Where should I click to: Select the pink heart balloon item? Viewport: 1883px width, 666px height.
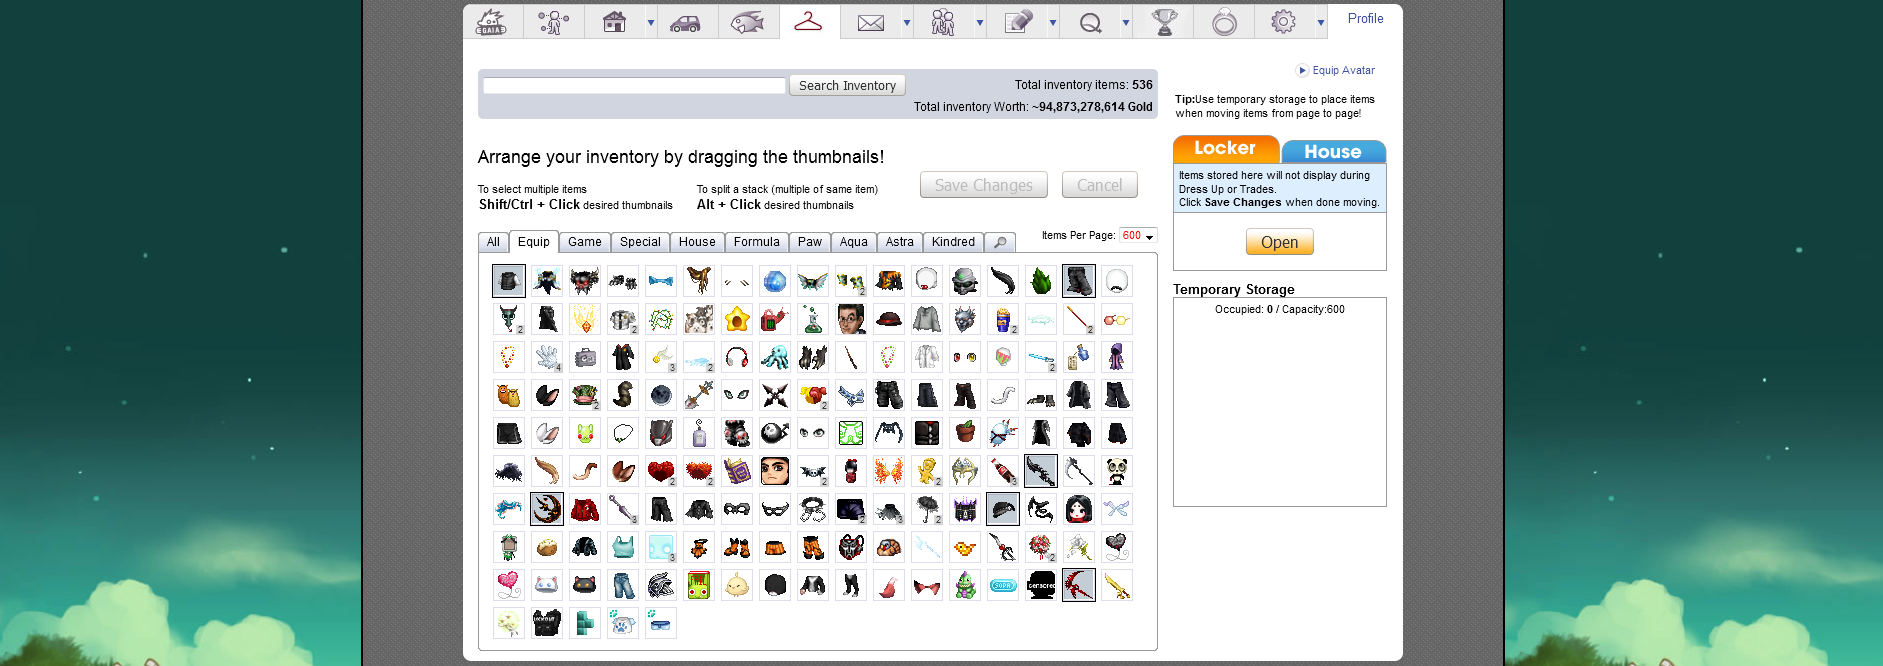[509, 585]
